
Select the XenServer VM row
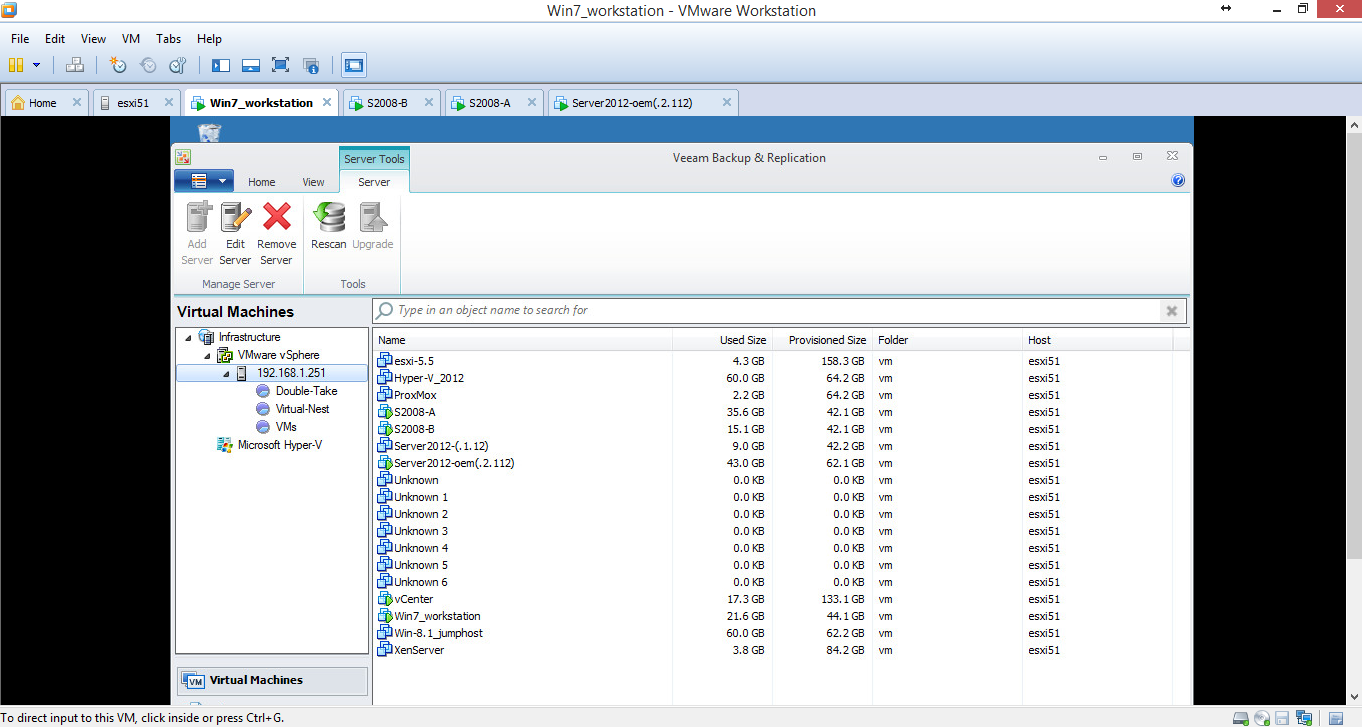pos(773,650)
